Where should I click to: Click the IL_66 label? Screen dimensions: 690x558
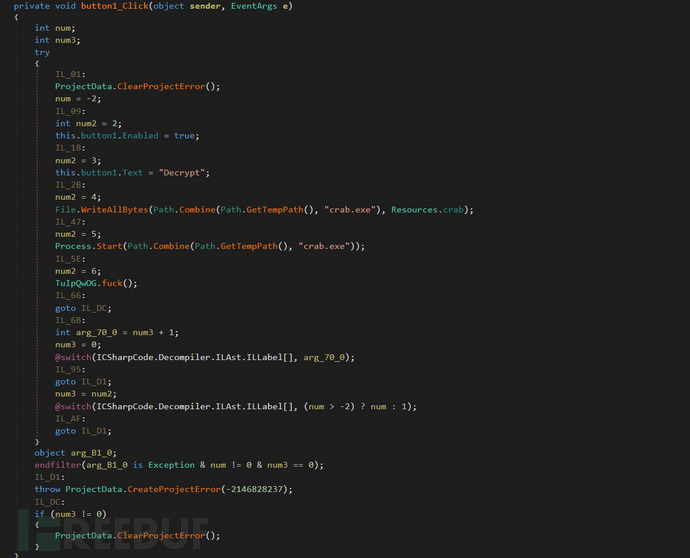point(70,296)
